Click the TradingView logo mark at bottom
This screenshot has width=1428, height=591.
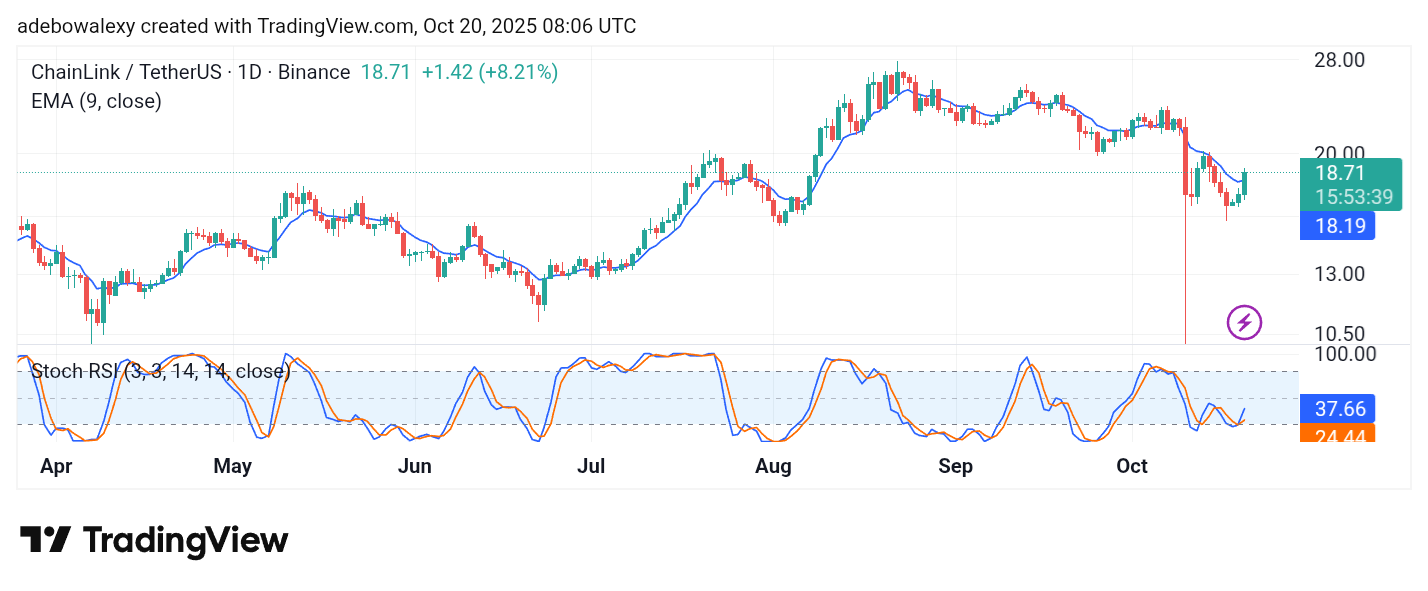[x=46, y=540]
